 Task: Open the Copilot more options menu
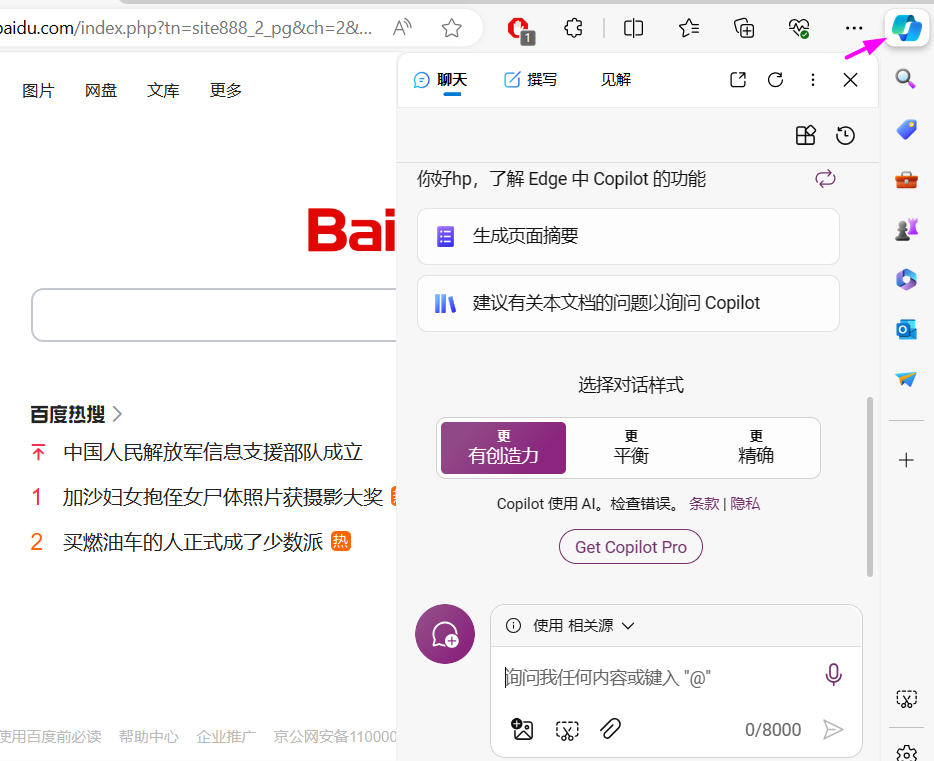click(813, 80)
